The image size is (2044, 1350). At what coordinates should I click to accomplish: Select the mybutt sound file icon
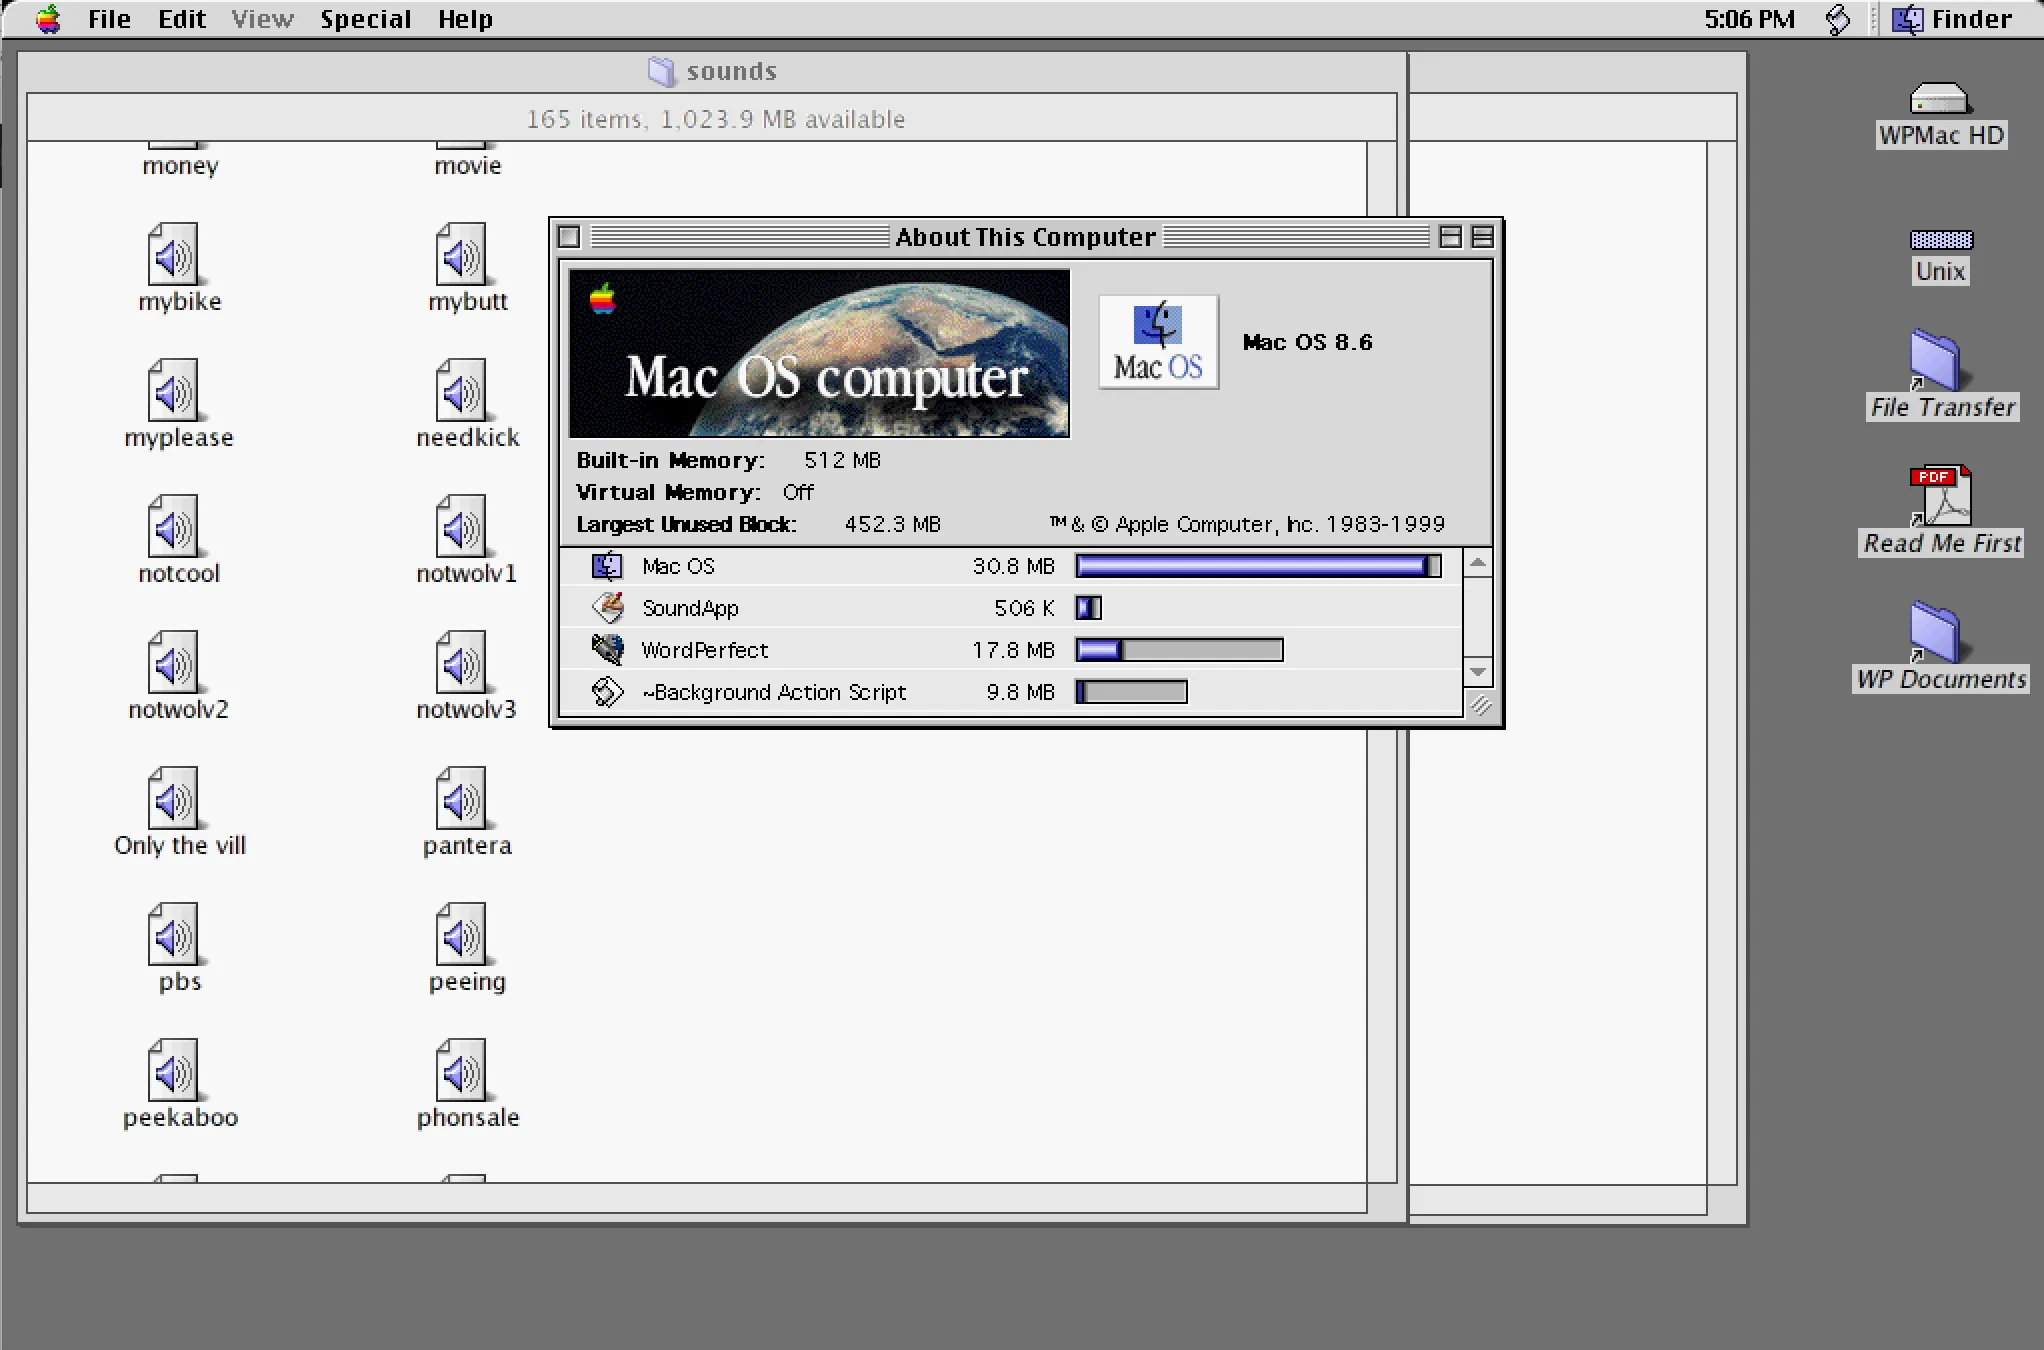461,254
